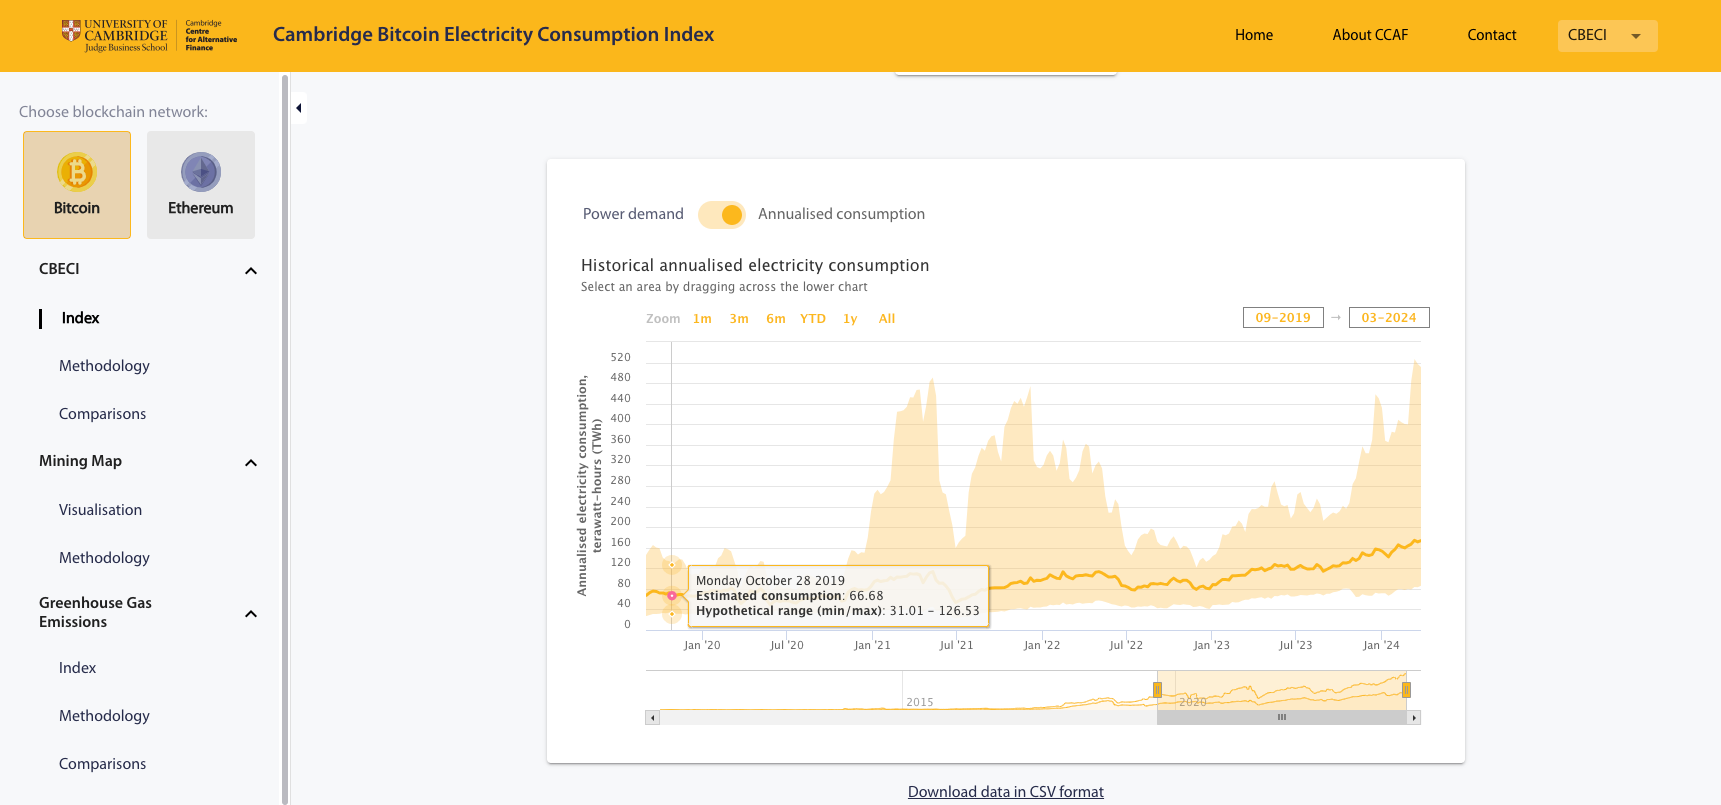The height and width of the screenshot is (805, 1721).
Task: Click the Annualised consumption label
Action: click(x=841, y=214)
